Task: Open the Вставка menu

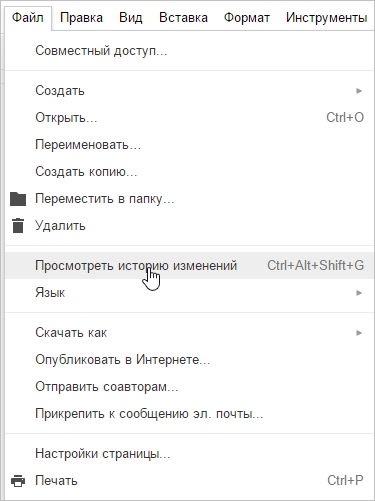Action: (x=183, y=17)
